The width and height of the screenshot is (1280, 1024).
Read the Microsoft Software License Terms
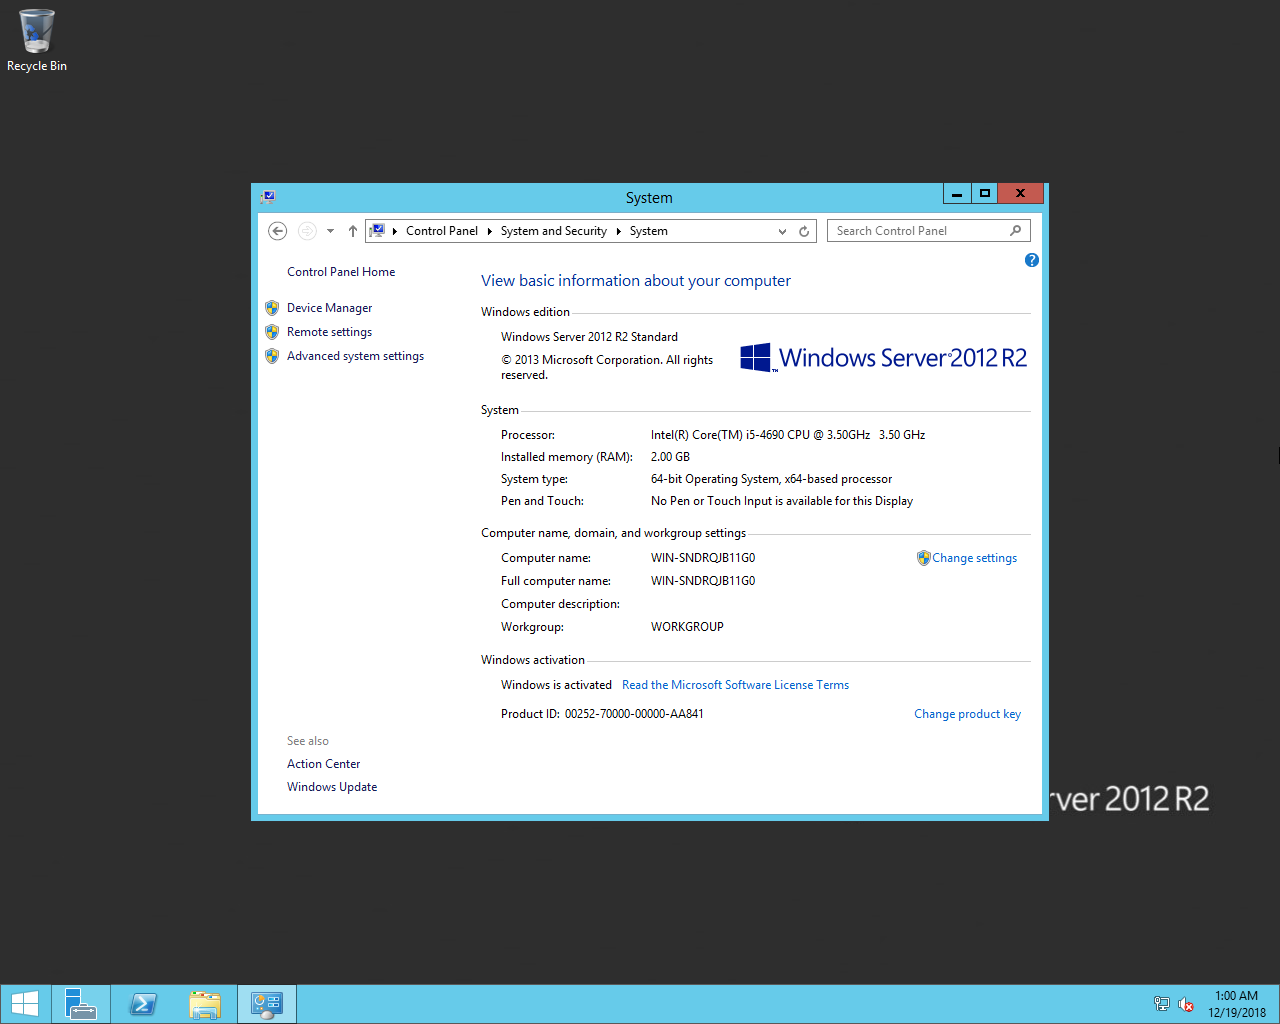(x=735, y=685)
